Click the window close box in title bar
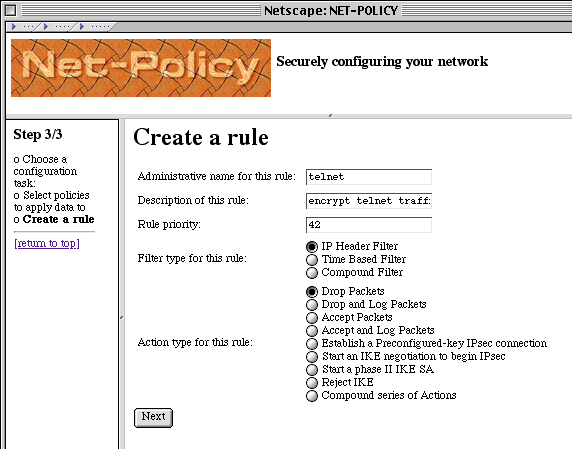This screenshot has width=572, height=449. (x=11, y=11)
